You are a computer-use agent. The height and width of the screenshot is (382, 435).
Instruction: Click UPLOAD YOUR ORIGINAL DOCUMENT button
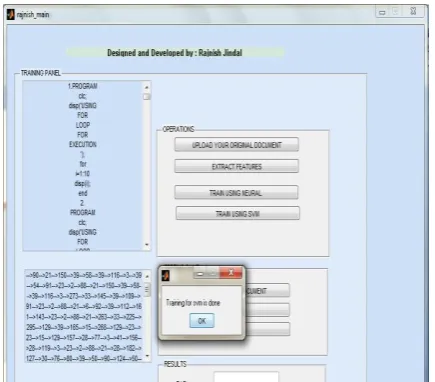tap(236, 145)
